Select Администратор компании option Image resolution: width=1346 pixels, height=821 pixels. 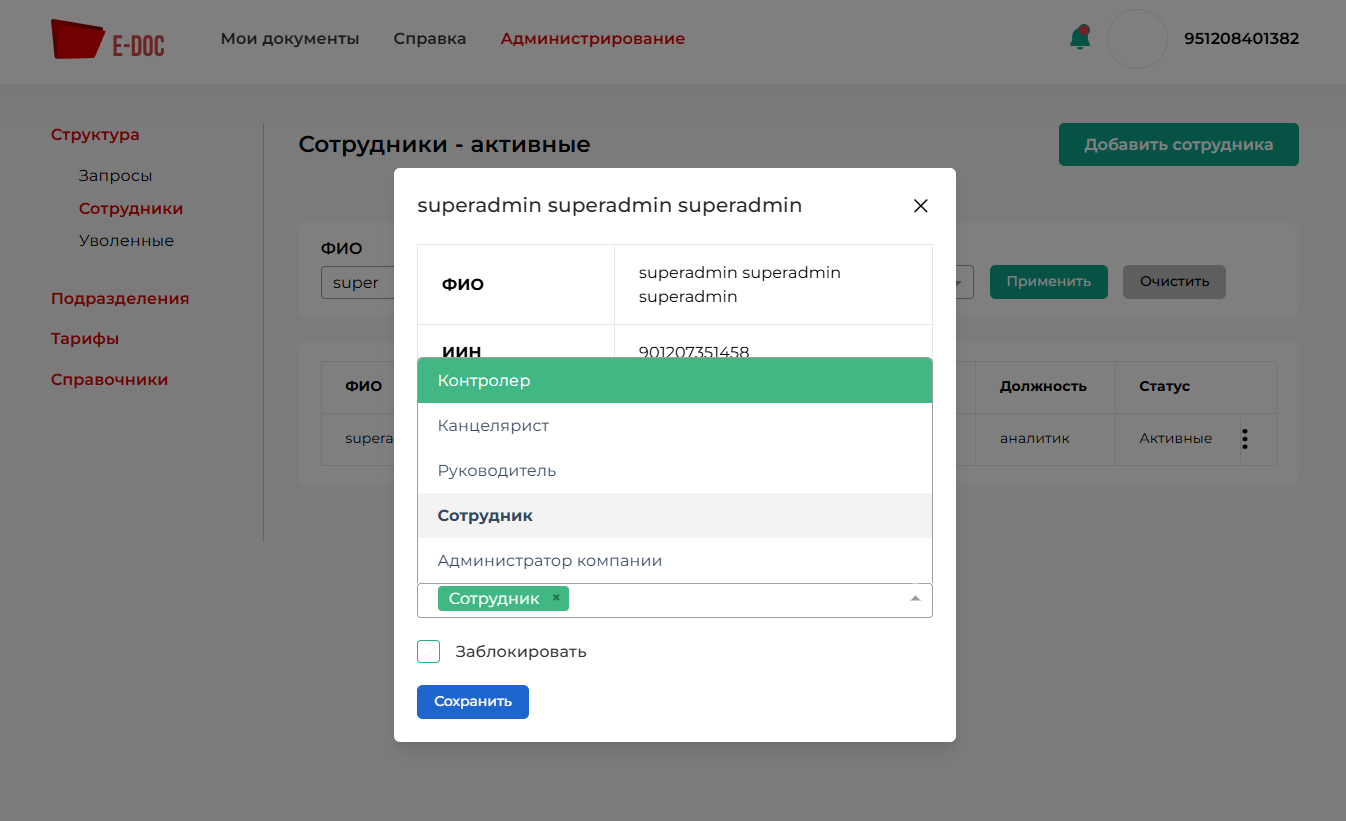click(x=674, y=561)
